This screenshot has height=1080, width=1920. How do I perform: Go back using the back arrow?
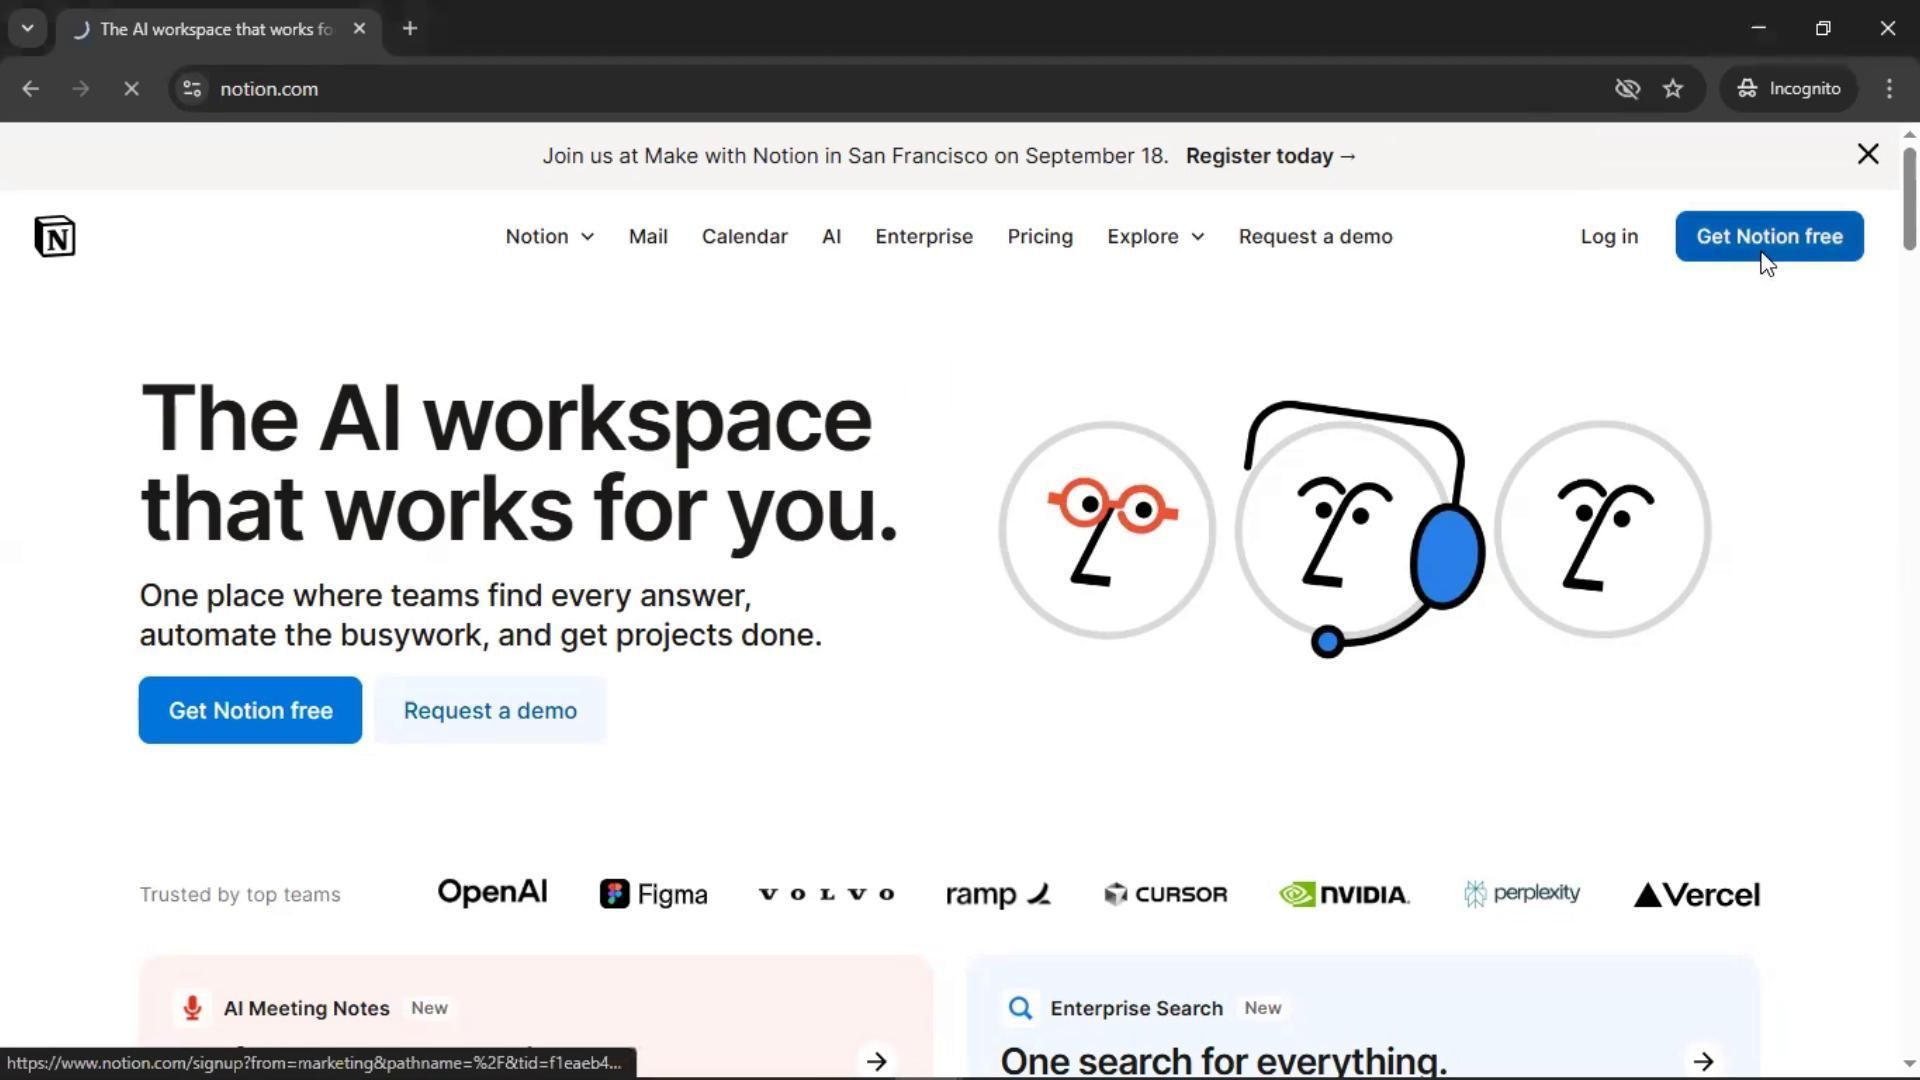30,89
